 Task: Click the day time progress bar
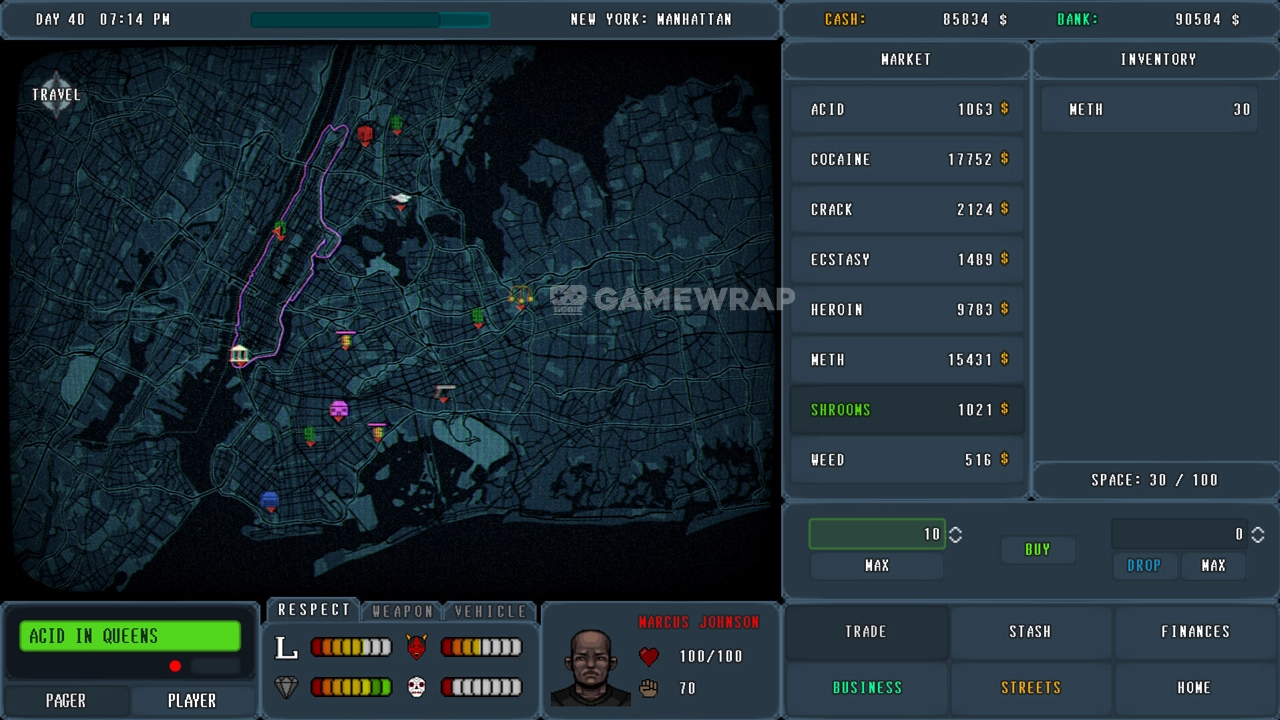pyautogui.click(x=370, y=20)
